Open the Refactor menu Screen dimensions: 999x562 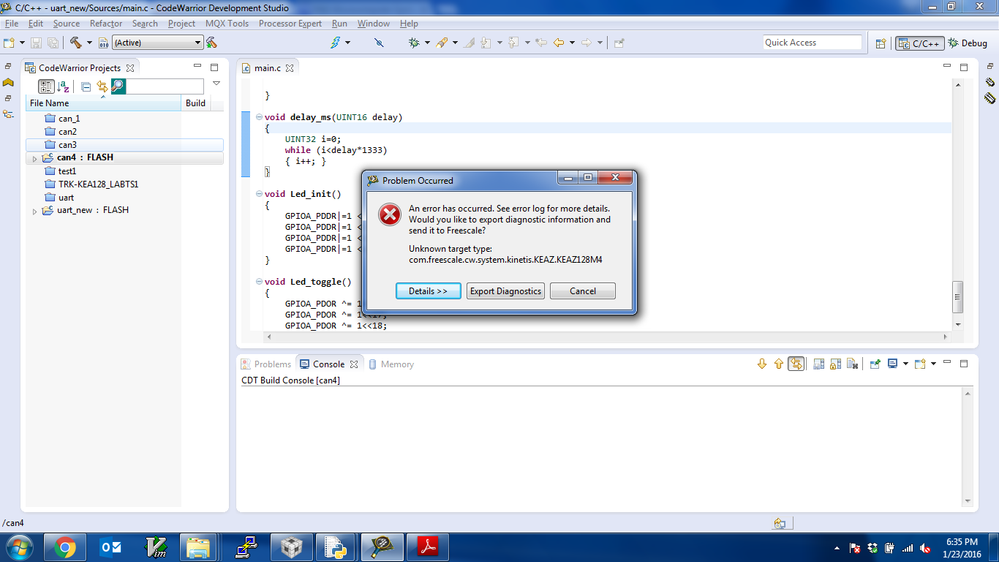click(106, 24)
